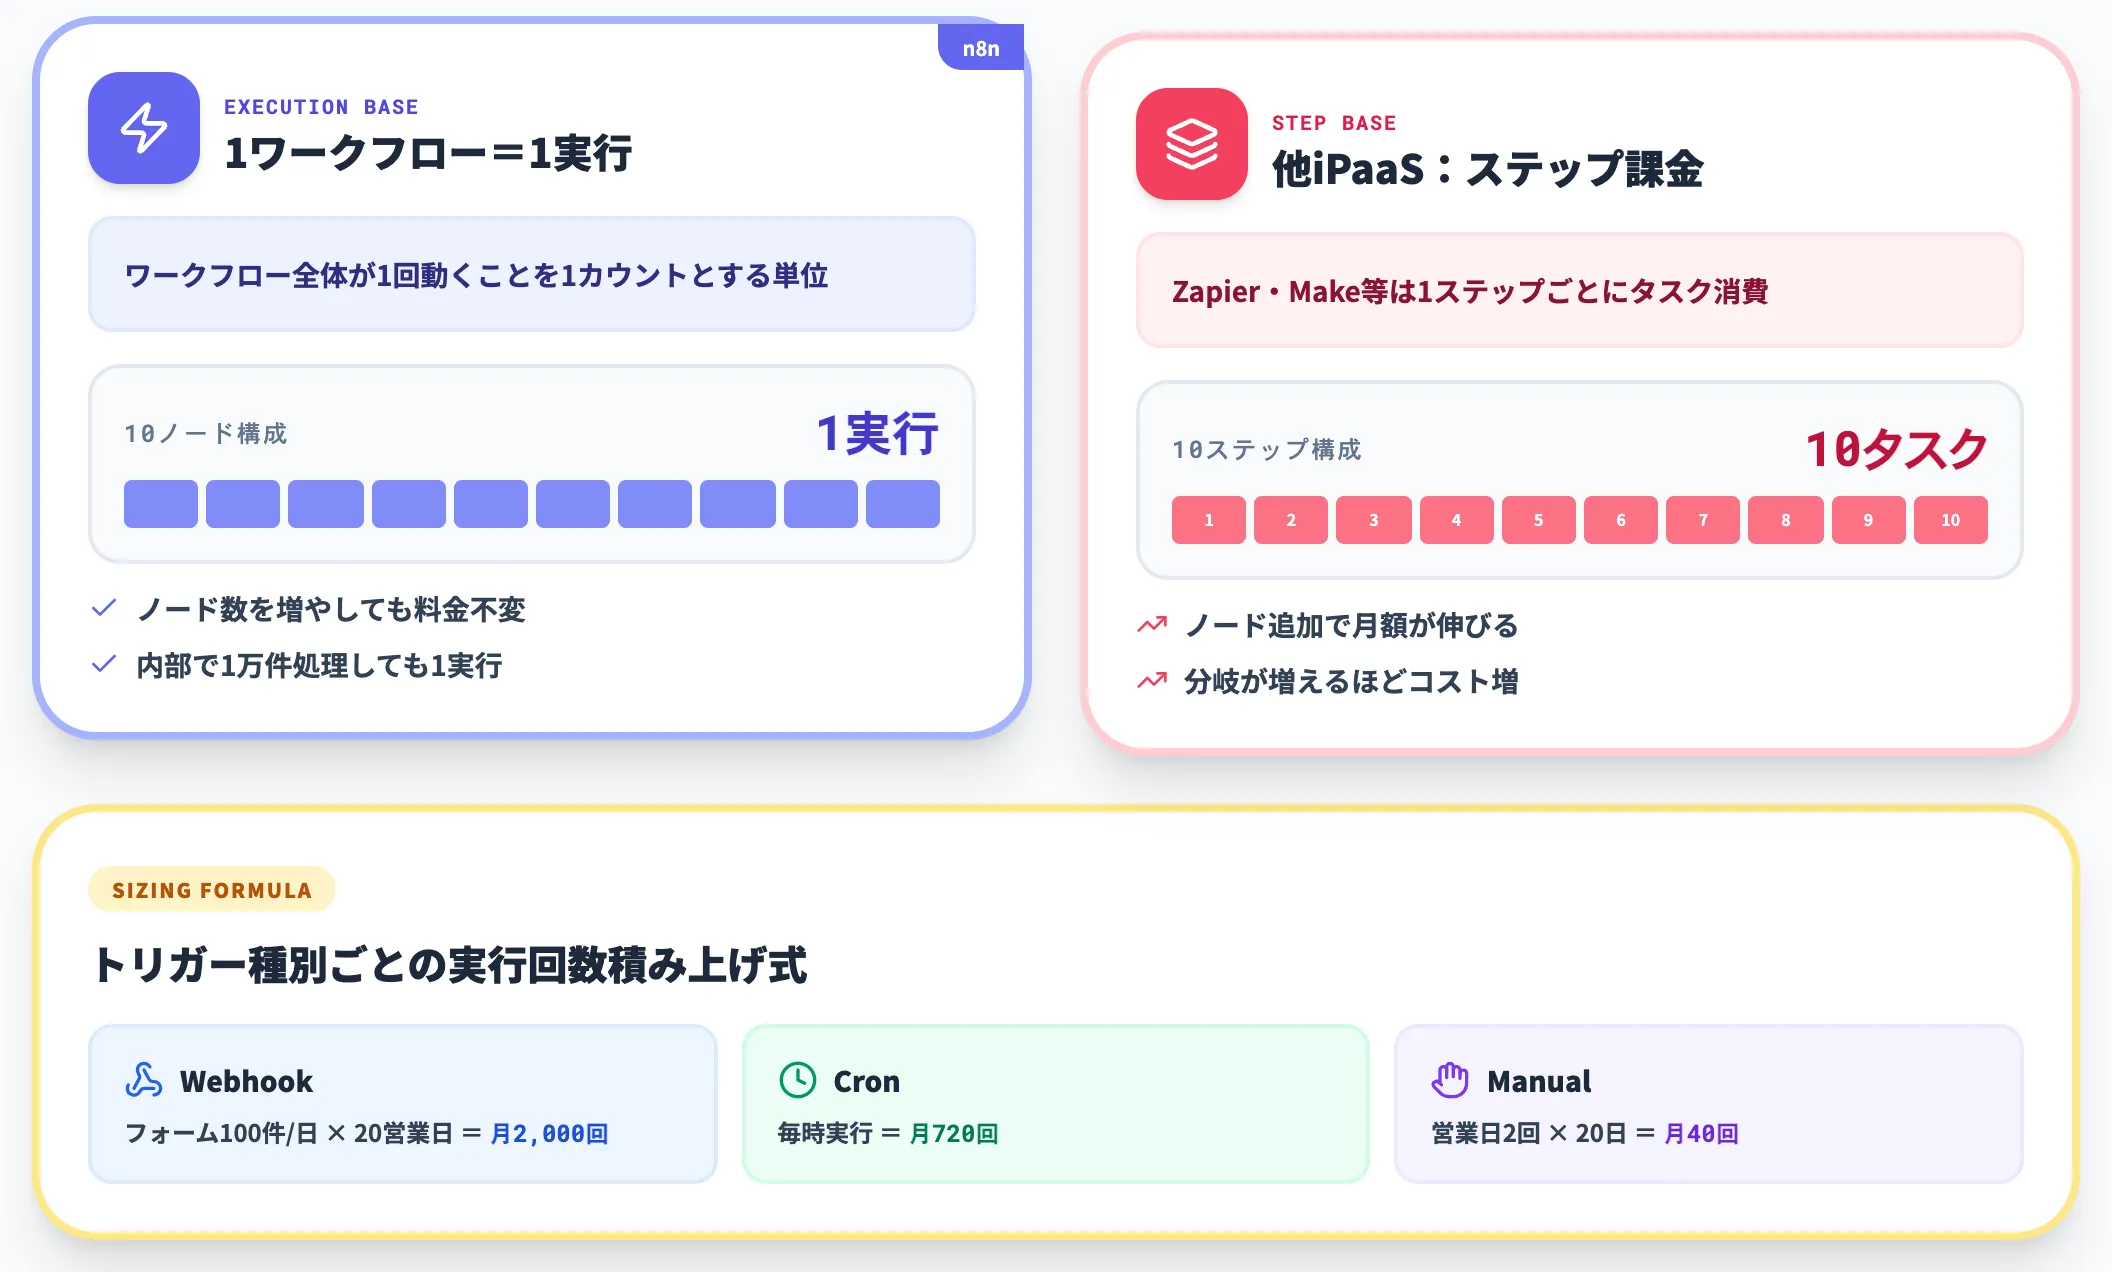
Task: Click the stacked layers Step Base icon
Action: click(x=1192, y=144)
